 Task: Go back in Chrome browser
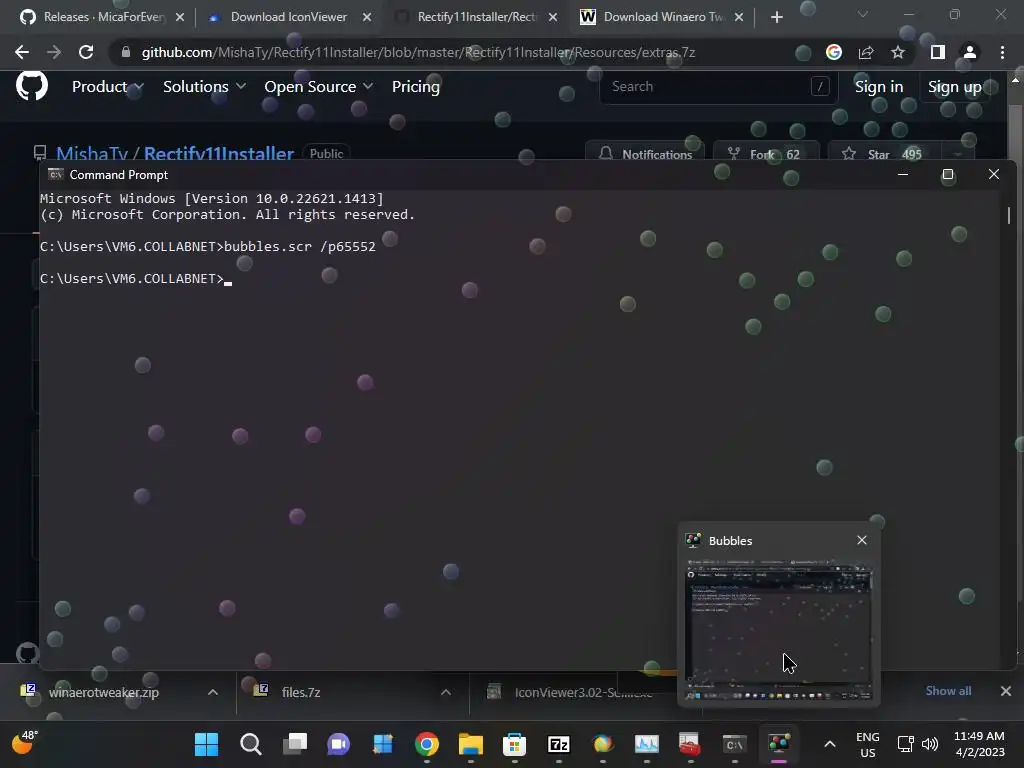click(x=22, y=52)
